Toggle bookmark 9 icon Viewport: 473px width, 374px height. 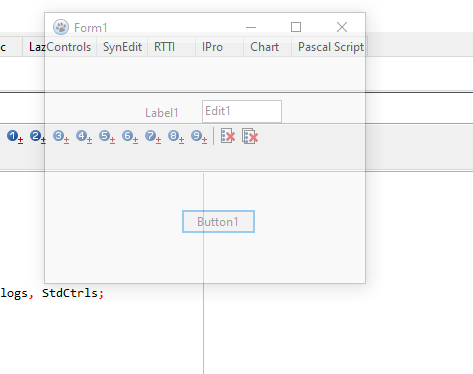[x=199, y=137]
